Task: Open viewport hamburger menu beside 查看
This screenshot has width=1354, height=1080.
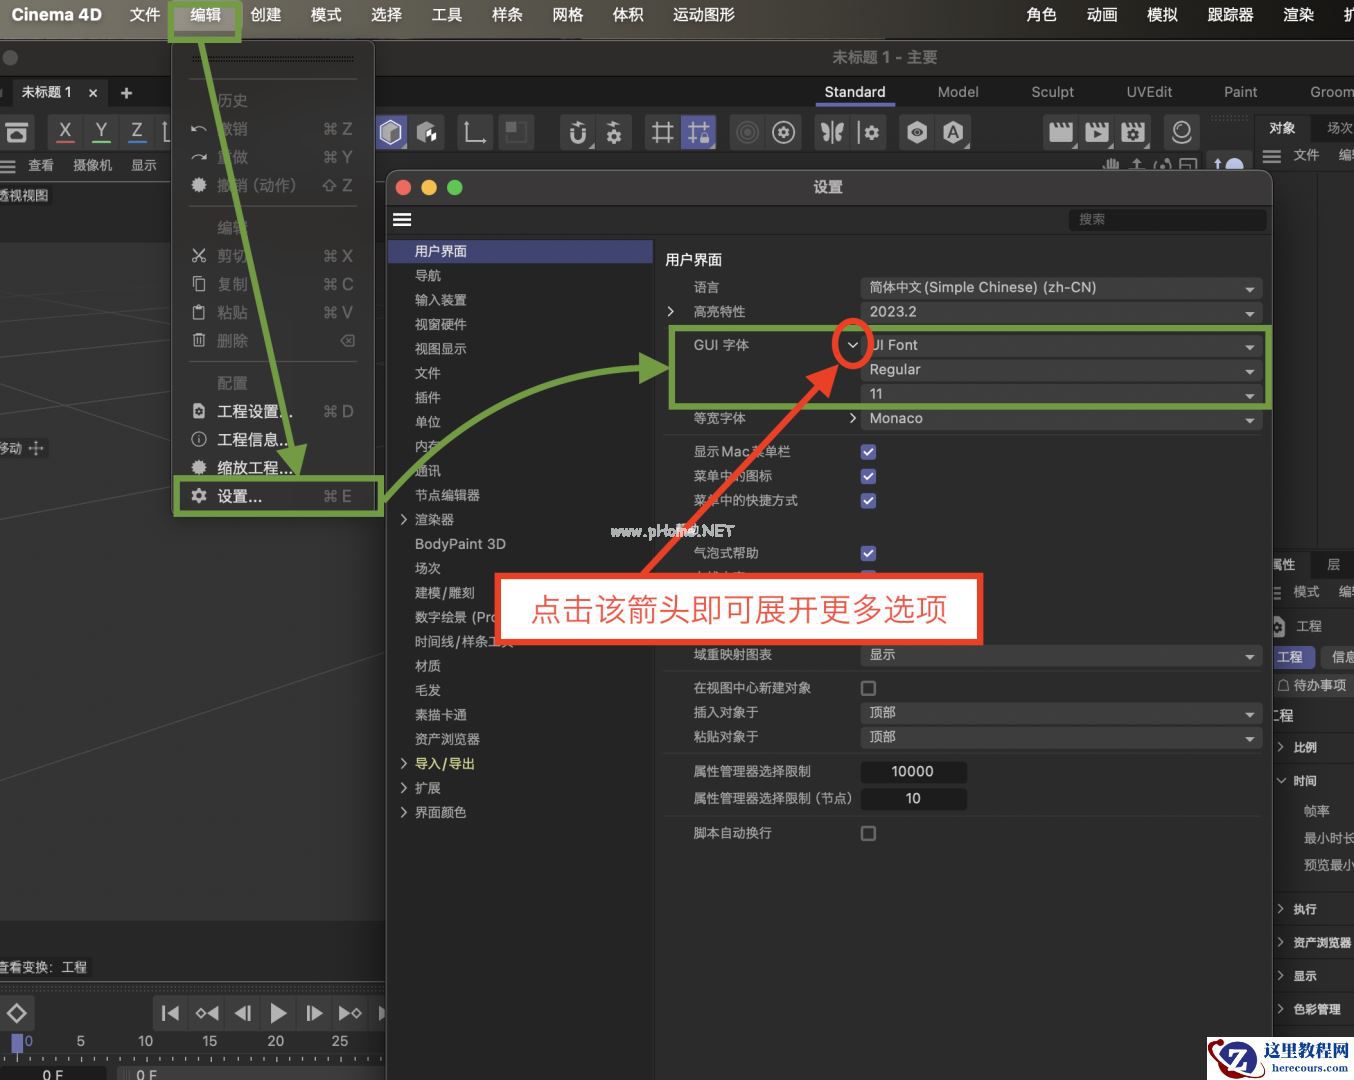Action: (8, 166)
